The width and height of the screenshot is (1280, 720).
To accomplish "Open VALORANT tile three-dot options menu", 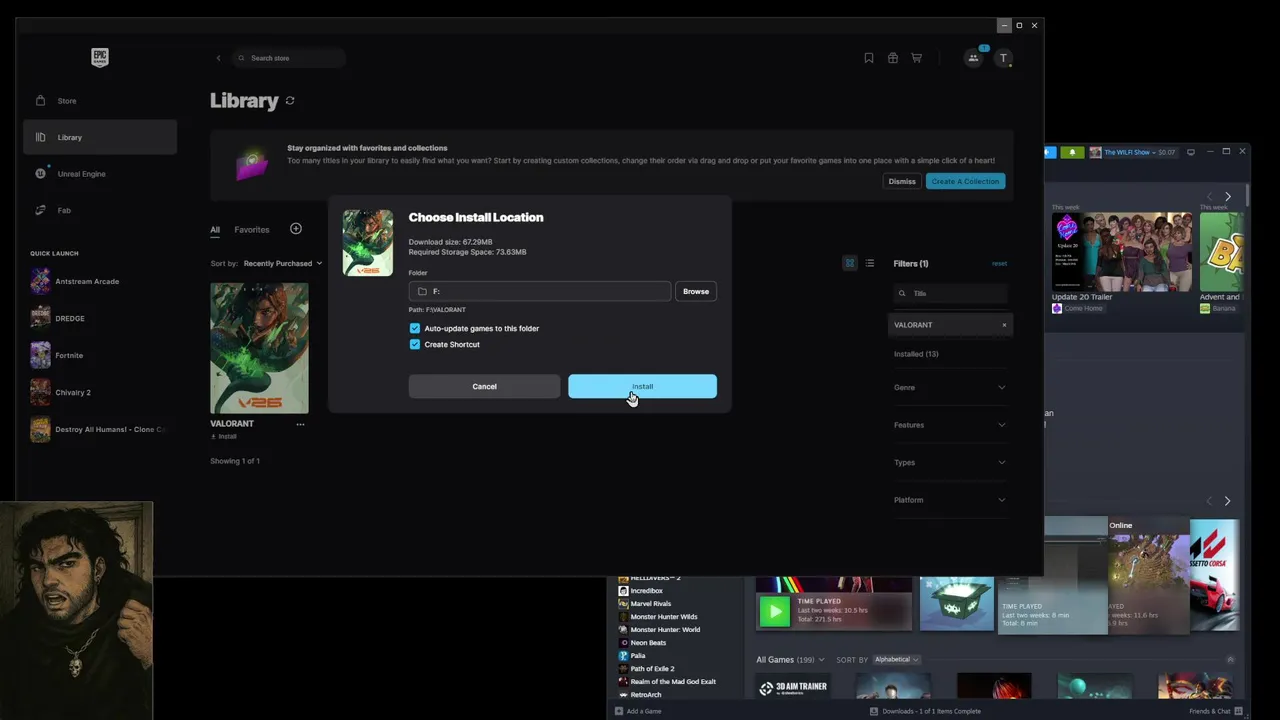I will [300, 424].
